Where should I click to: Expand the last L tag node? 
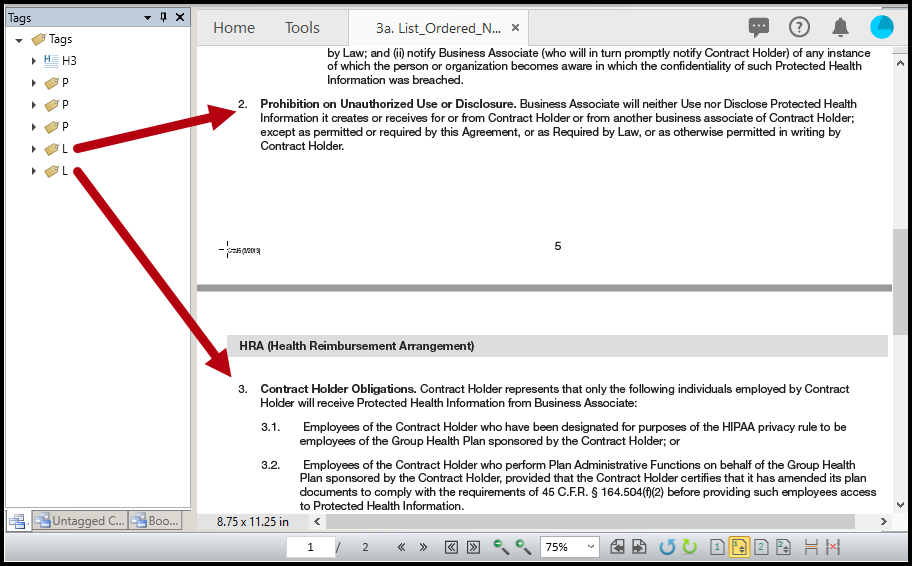tap(34, 171)
